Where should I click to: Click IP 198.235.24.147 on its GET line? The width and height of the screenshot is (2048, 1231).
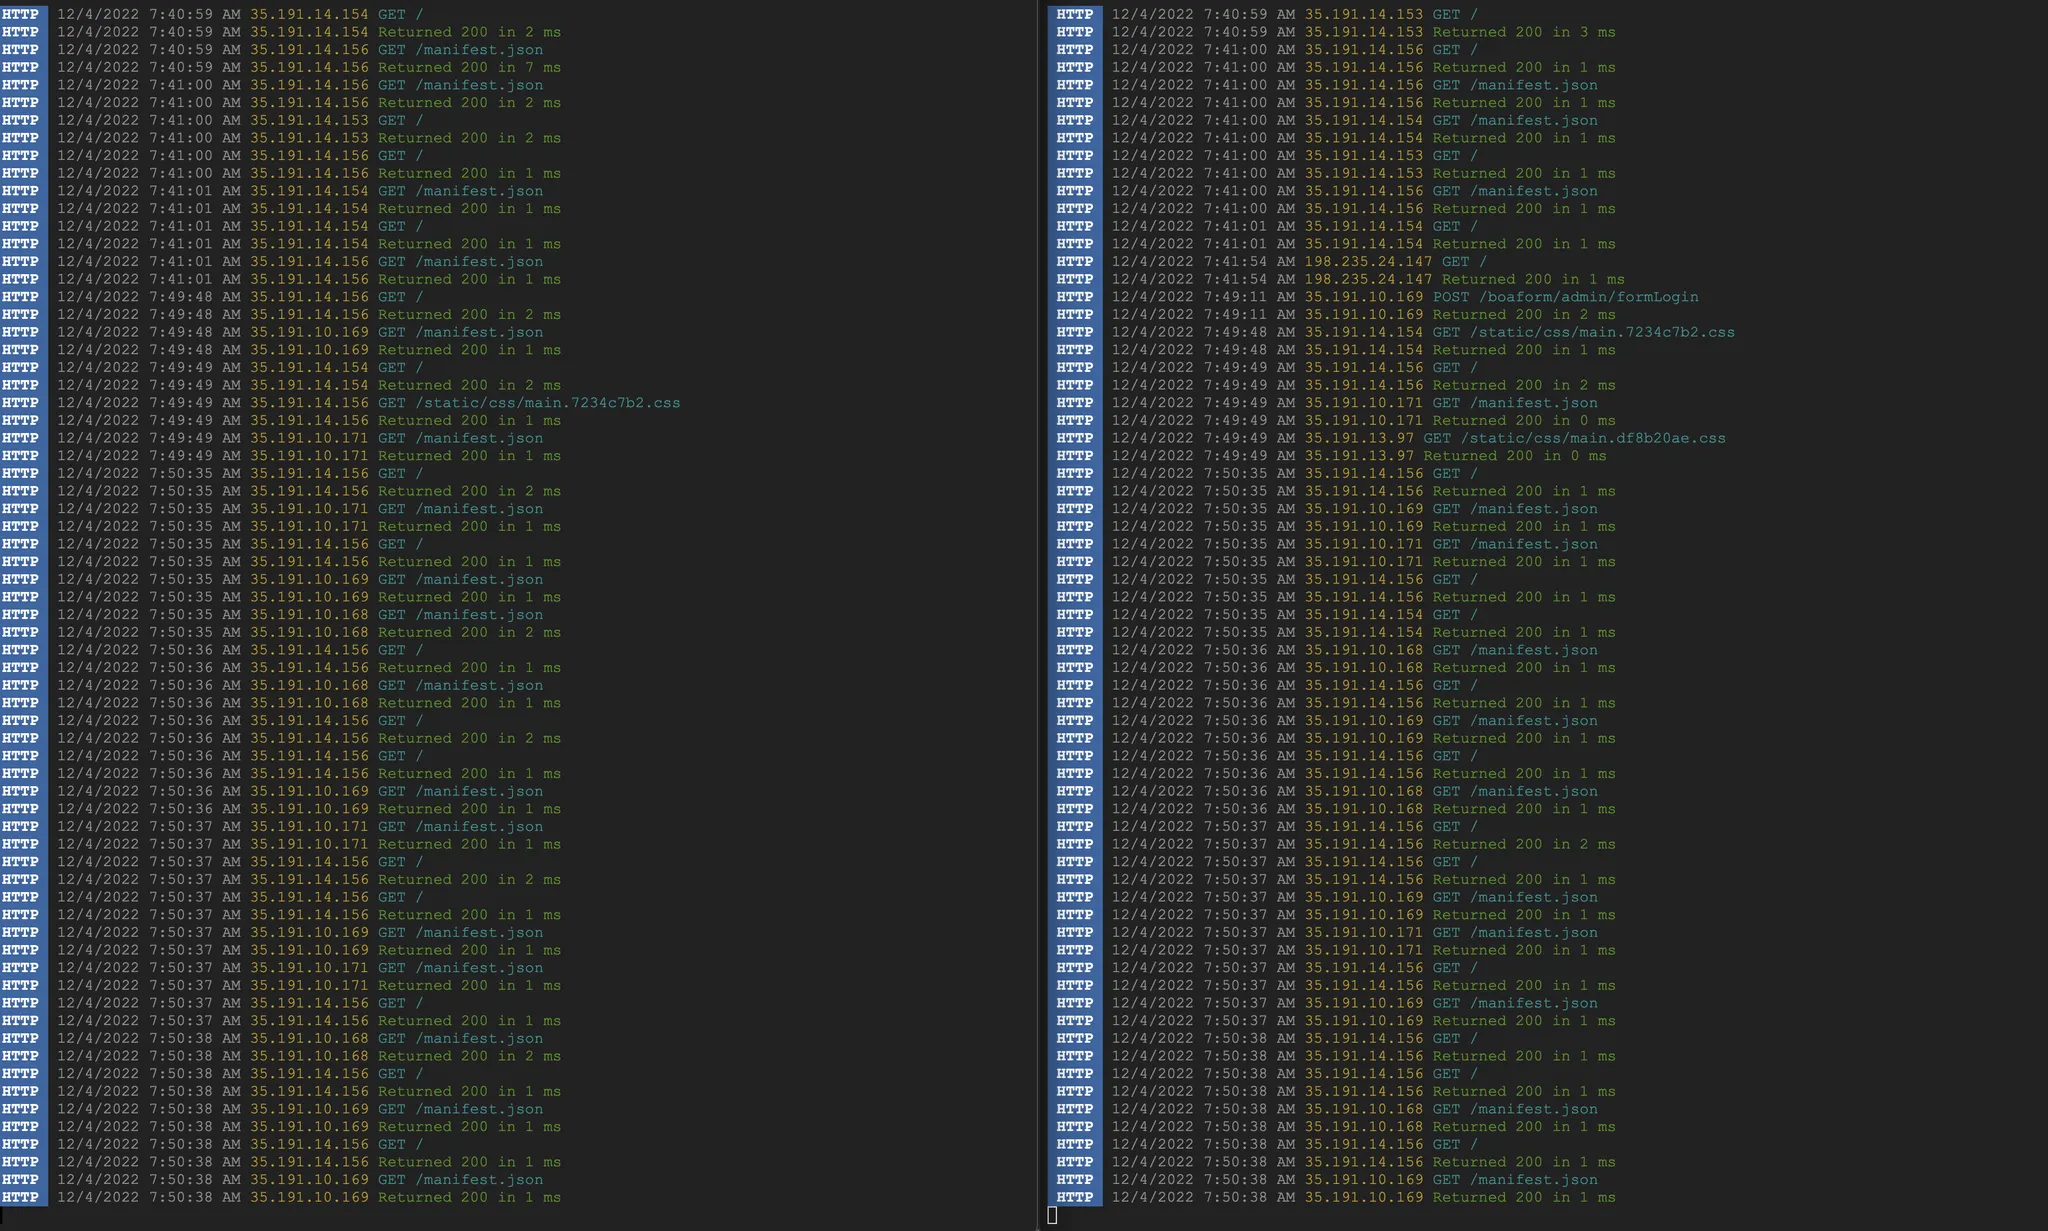click(1367, 262)
